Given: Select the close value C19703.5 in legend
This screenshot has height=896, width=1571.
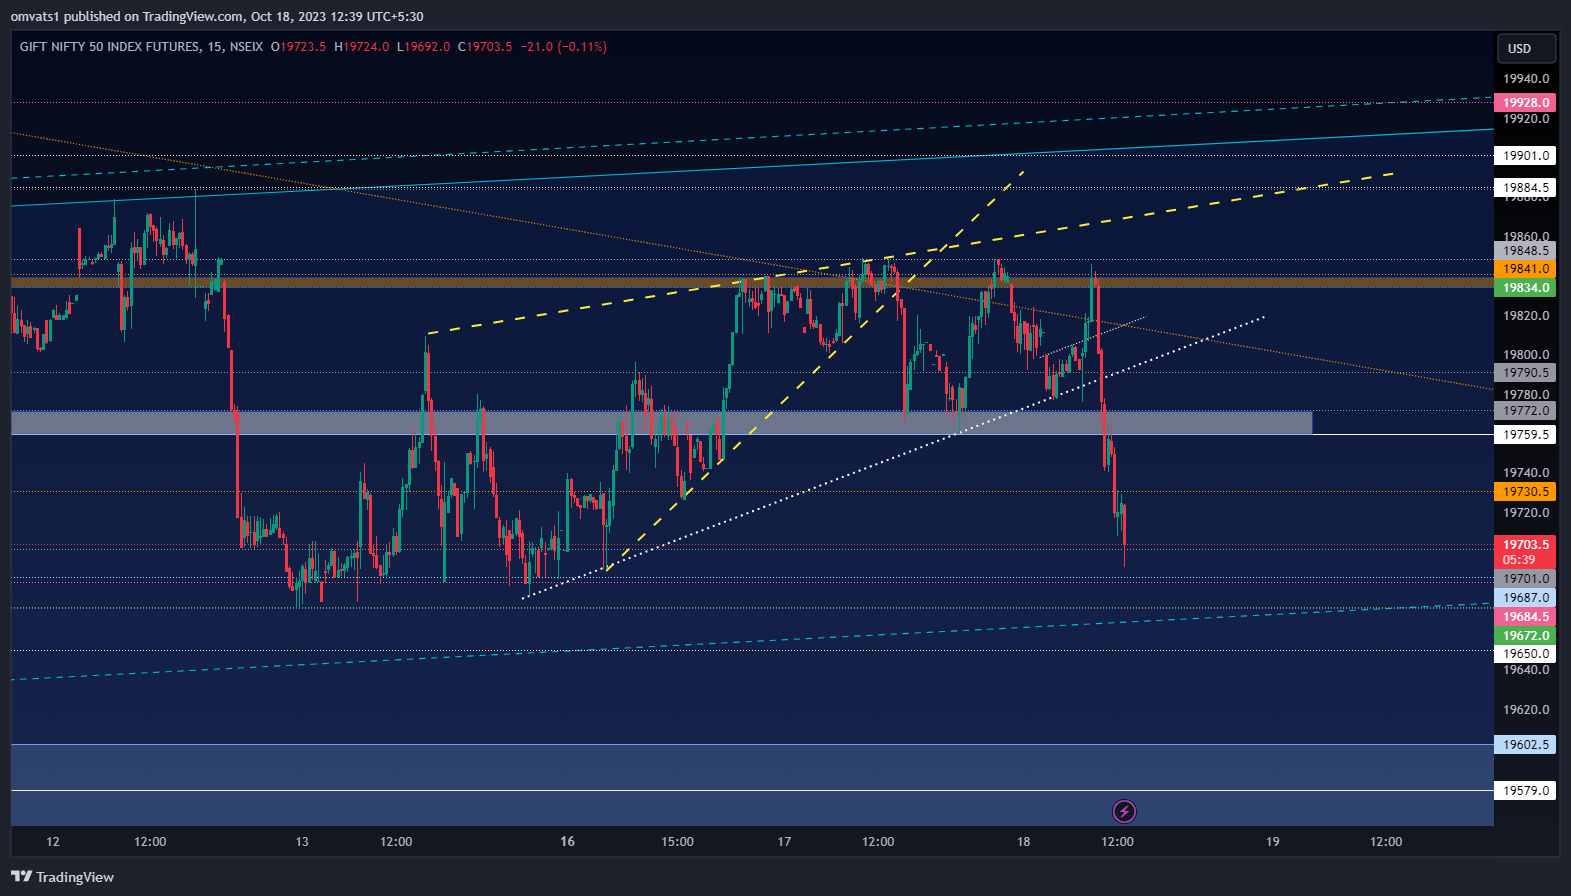Looking at the screenshot, I should point(485,47).
